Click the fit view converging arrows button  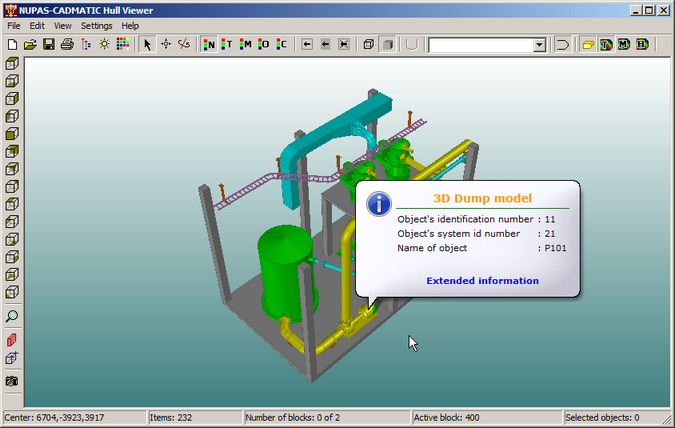(344, 44)
